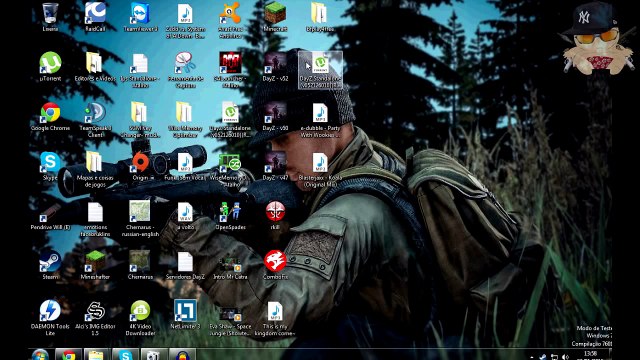The height and width of the screenshot is (360, 640).
Task: Launch the TeamSpeak 3 Client shortcut
Action: tap(95, 120)
